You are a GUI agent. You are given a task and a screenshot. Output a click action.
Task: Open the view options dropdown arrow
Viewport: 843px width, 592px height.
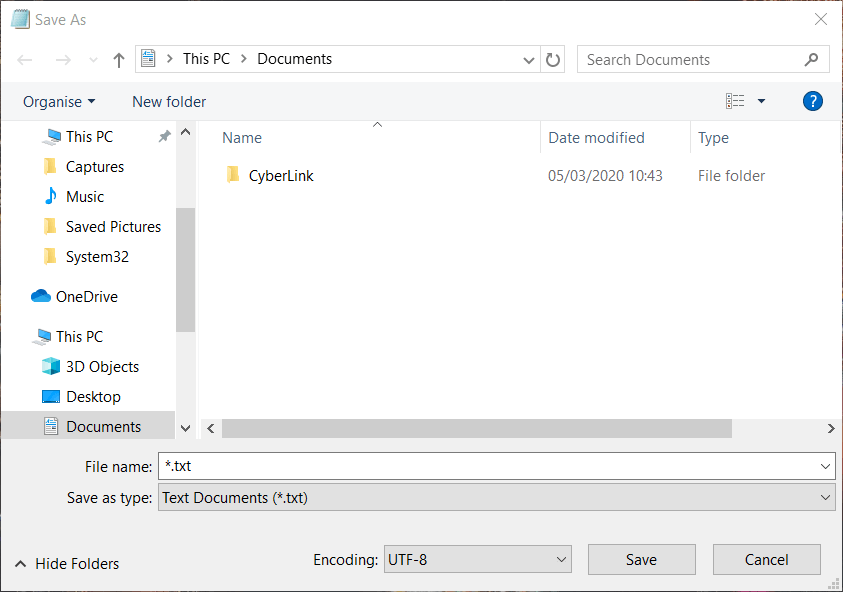[x=761, y=101]
